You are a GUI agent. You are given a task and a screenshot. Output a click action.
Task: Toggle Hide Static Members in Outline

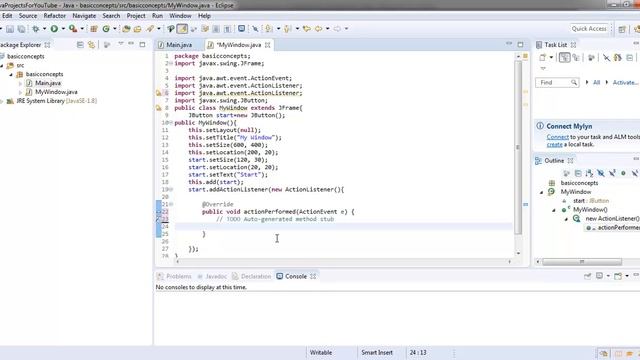(x=612, y=173)
